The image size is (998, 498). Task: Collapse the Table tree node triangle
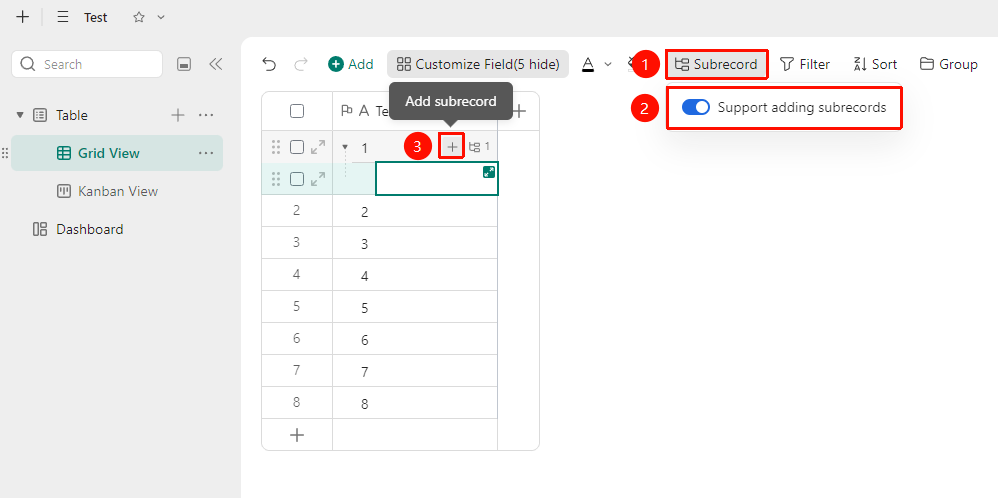(20, 115)
